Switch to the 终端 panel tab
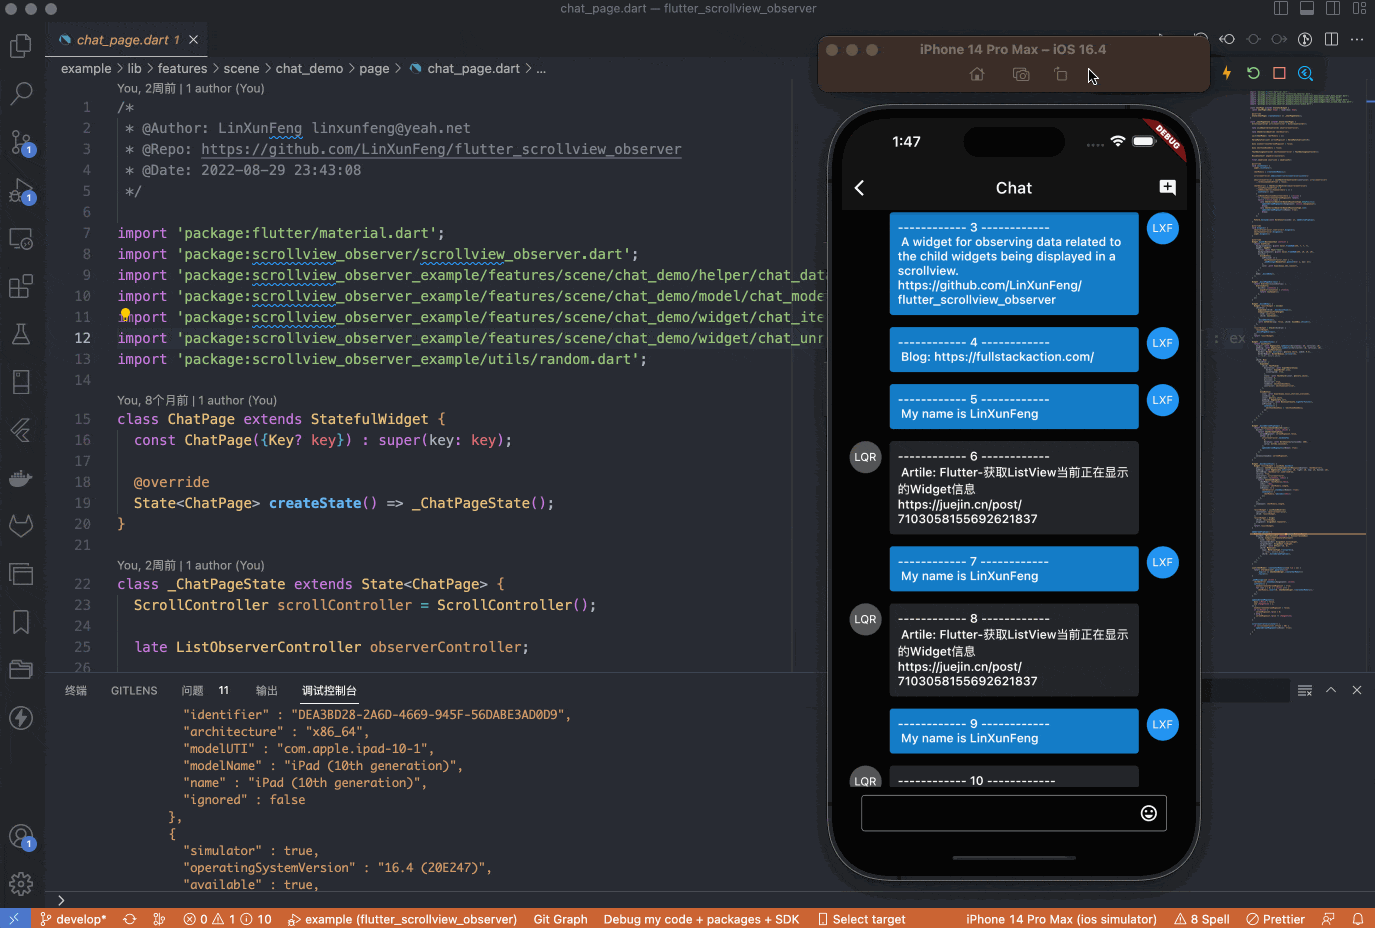Viewport: 1375px width, 928px height. tap(76, 690)
